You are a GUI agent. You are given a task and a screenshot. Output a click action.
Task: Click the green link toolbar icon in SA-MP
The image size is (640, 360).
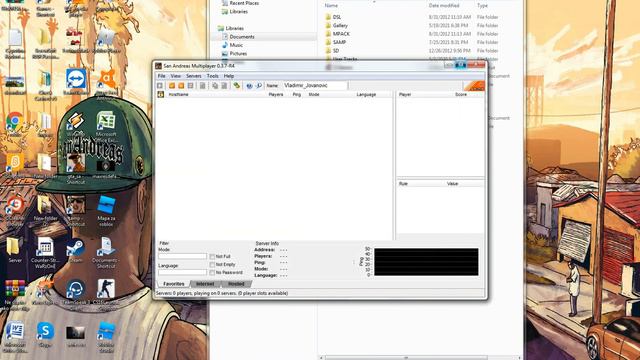tap(236, 86)
